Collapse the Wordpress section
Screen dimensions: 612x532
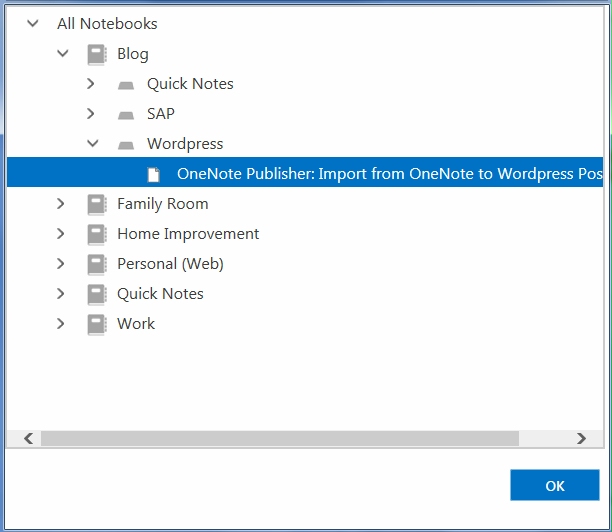[93, 143]
